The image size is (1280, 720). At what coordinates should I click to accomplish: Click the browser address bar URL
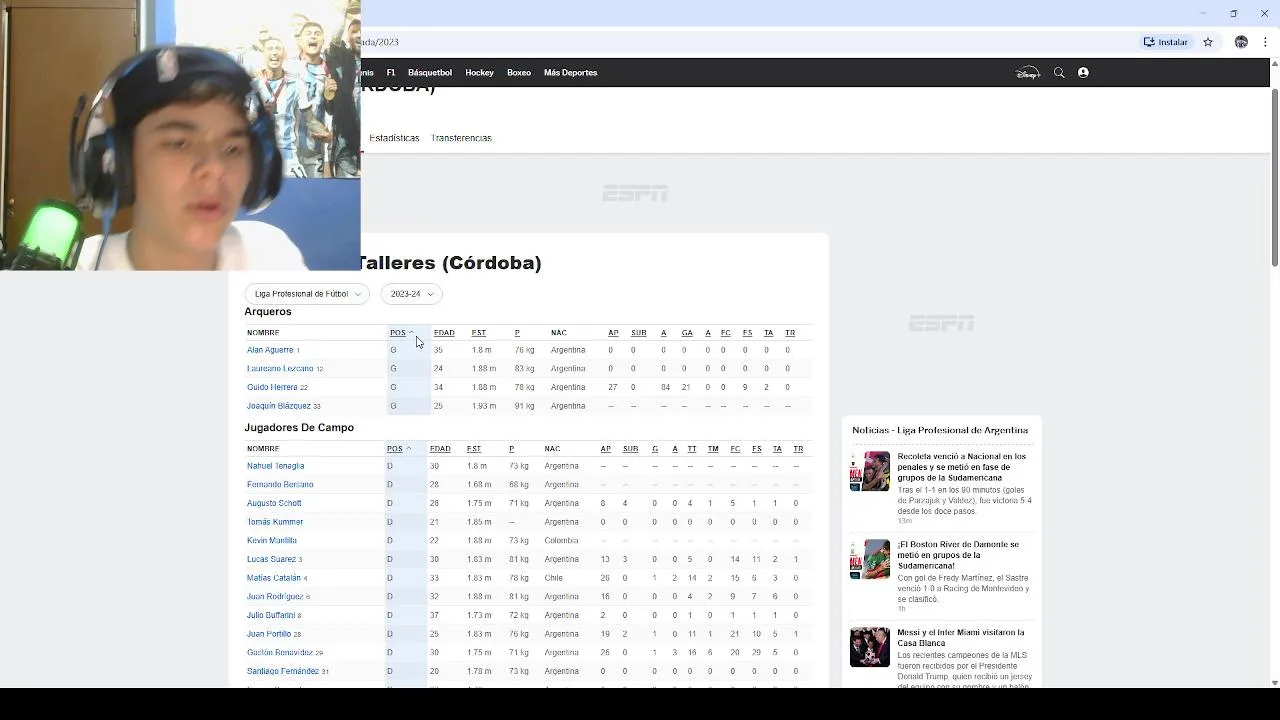(x=380, y=42)
